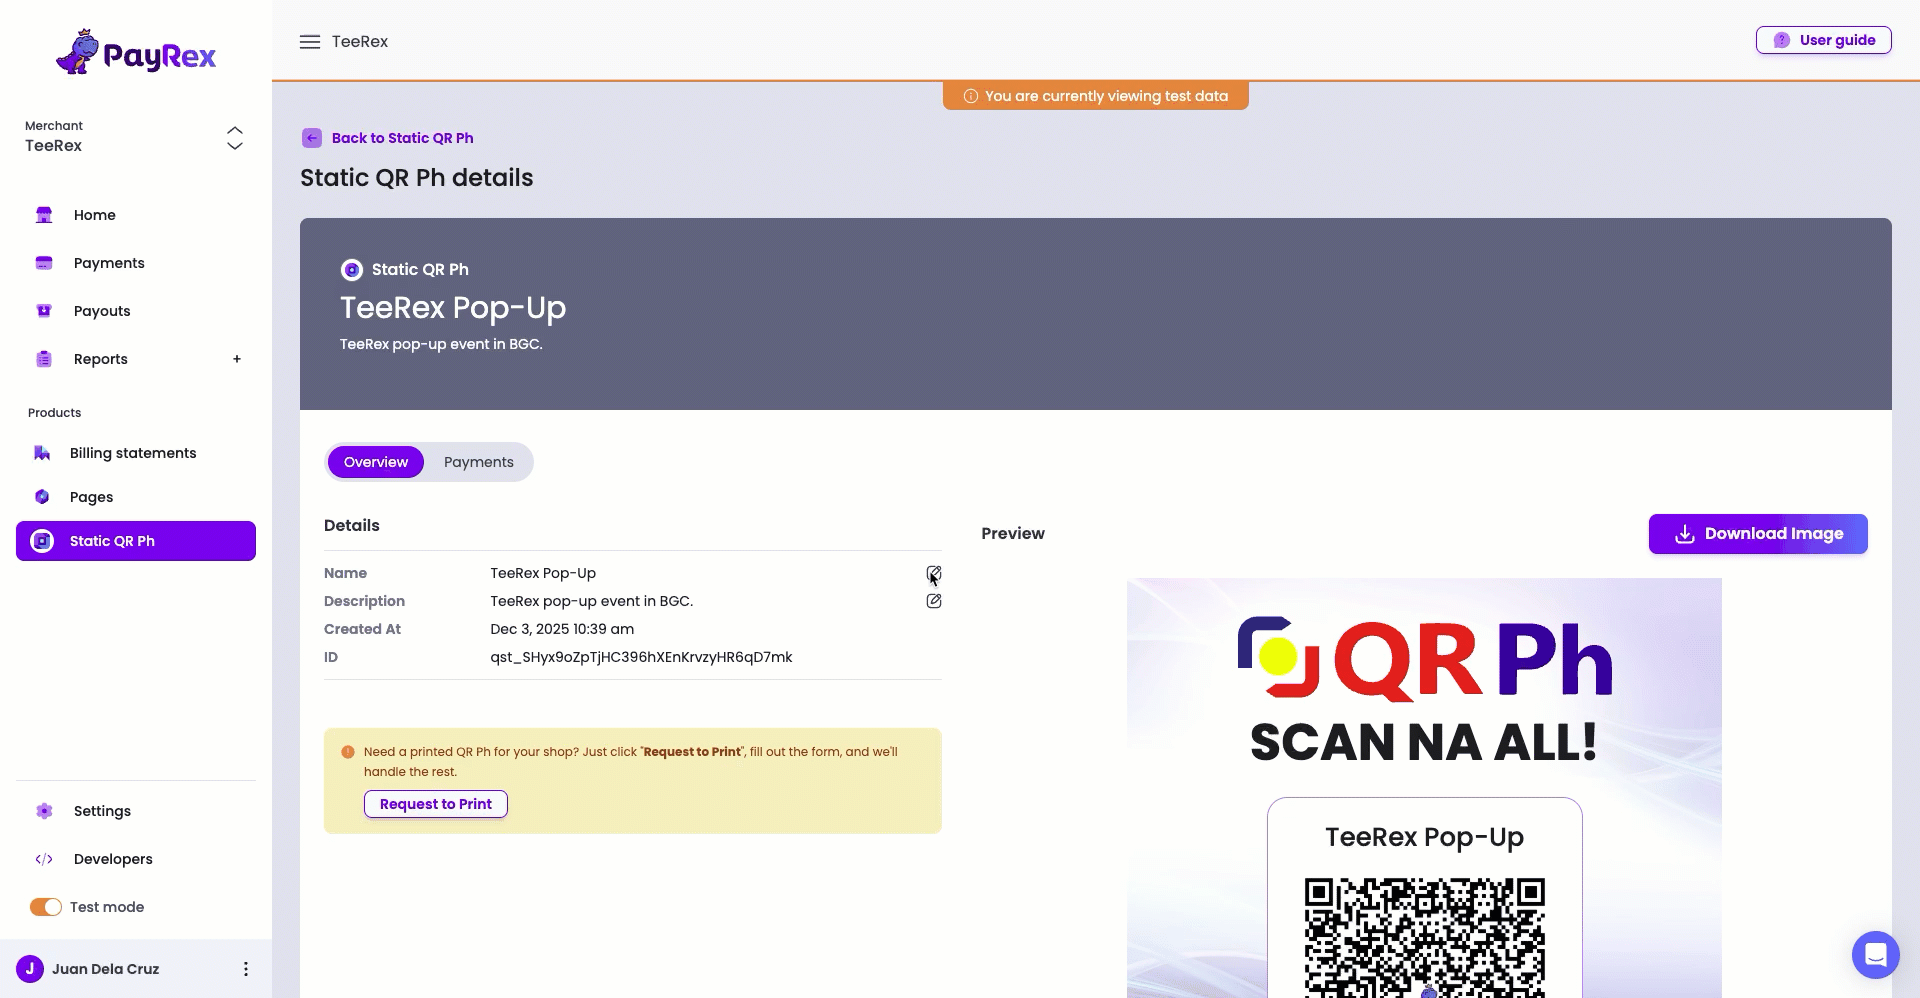
Task: Select the Home icon in the sidebar
Action: tap(43, 215)
